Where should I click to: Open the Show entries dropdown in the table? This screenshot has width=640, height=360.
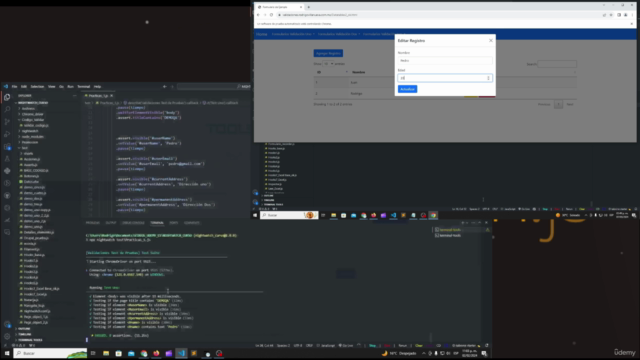coord(328,64)
